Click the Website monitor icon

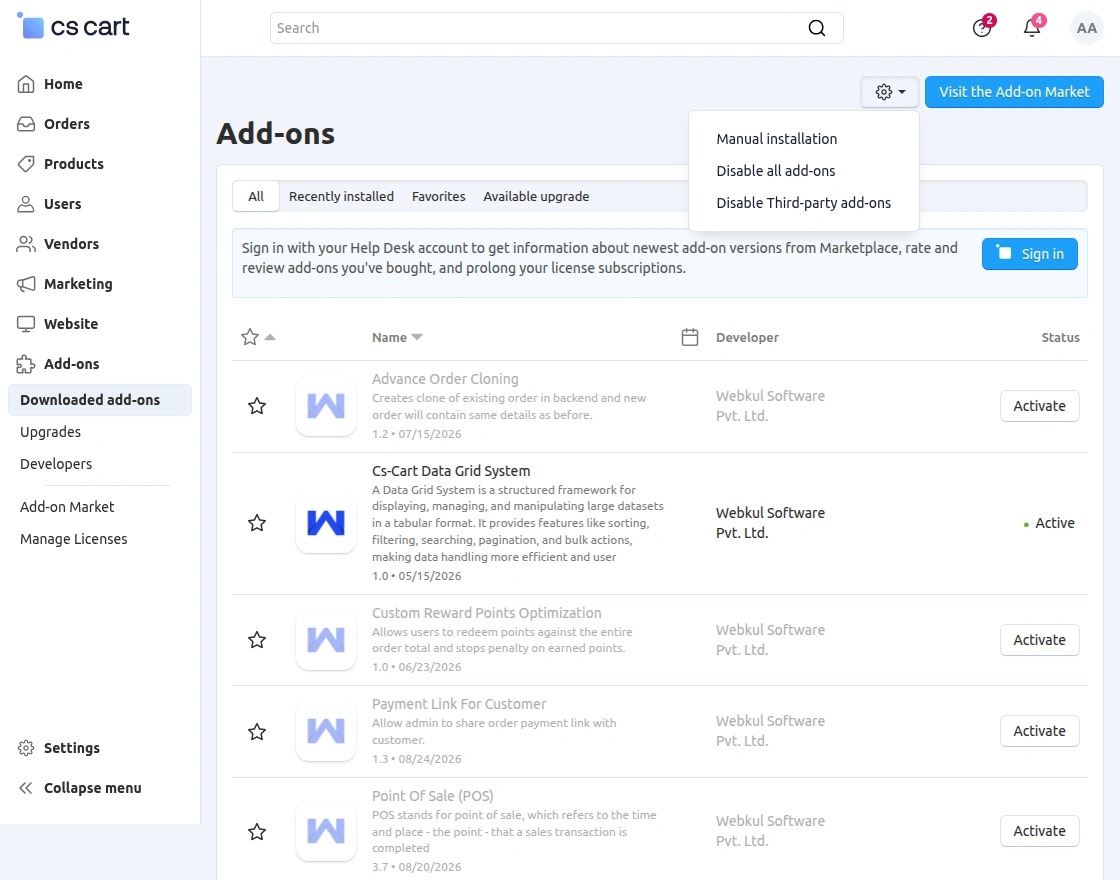tap(26, 324)
